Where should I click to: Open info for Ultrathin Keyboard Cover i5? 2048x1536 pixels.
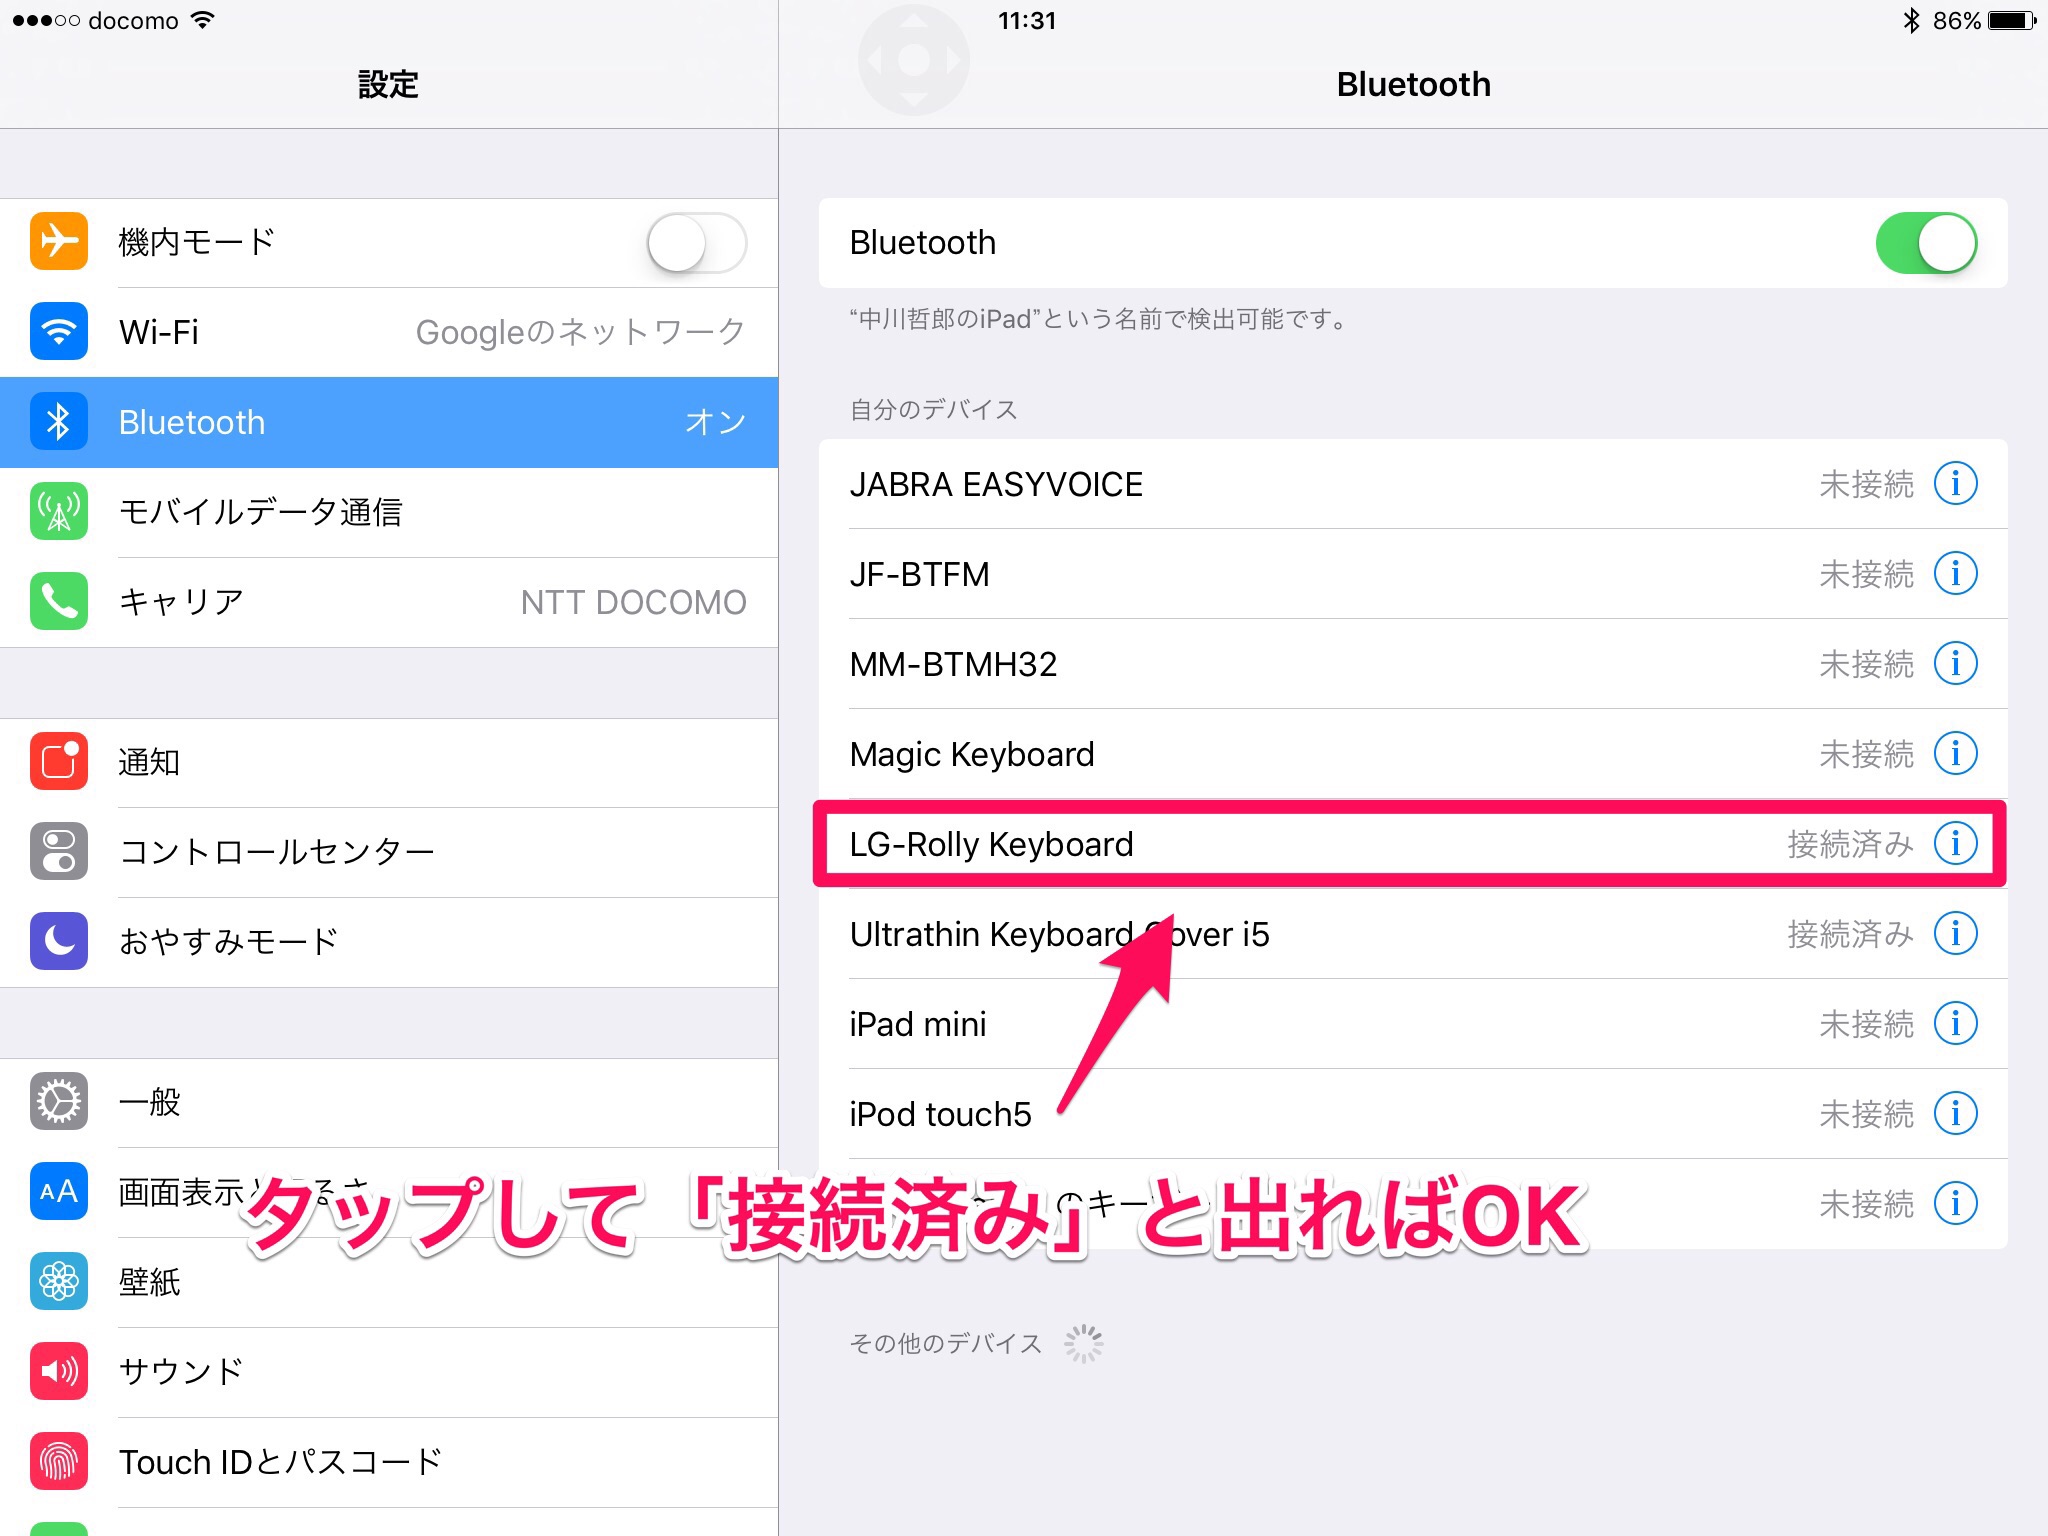point(1955,934)
